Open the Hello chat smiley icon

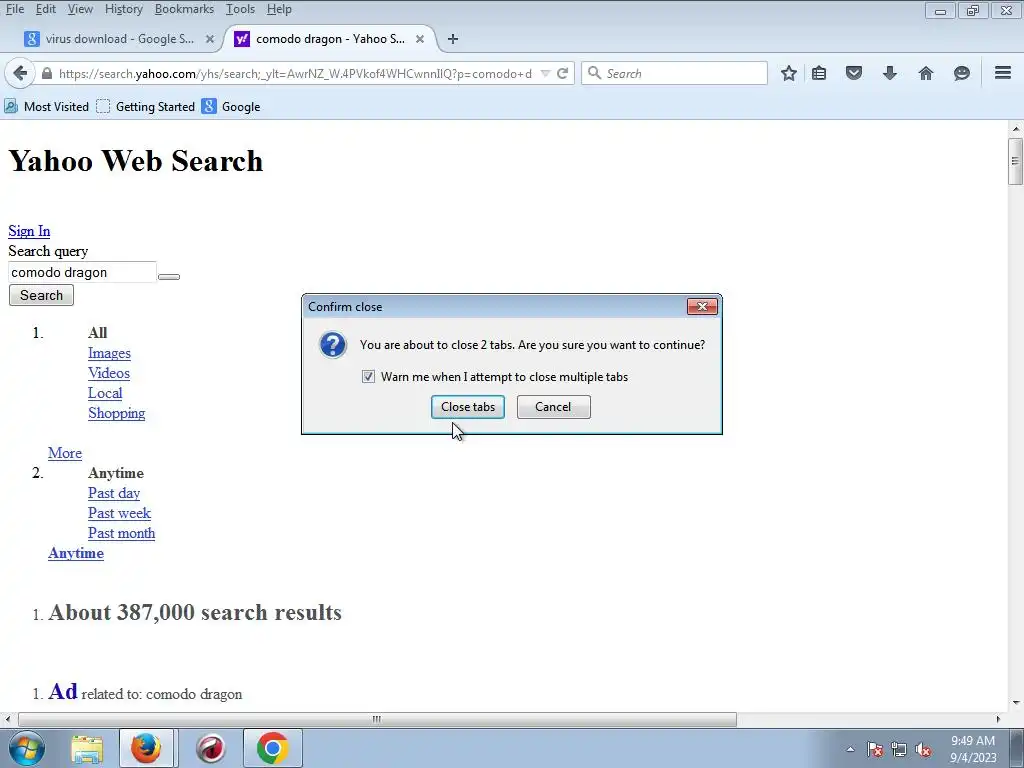(x=961, y=73)
